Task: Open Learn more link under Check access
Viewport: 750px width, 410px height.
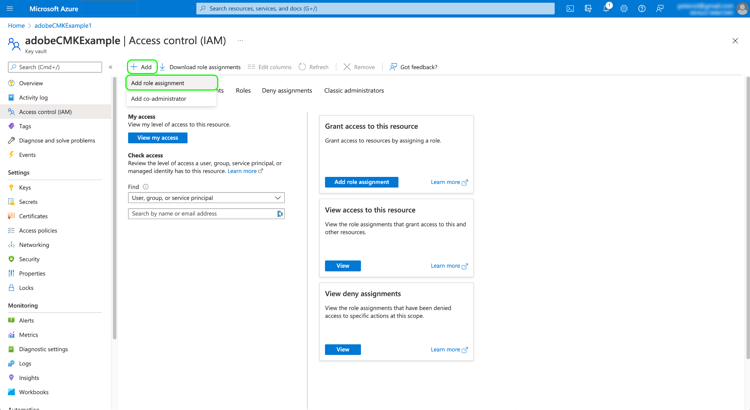Action: pyautogui.click(x=245, y=171)
